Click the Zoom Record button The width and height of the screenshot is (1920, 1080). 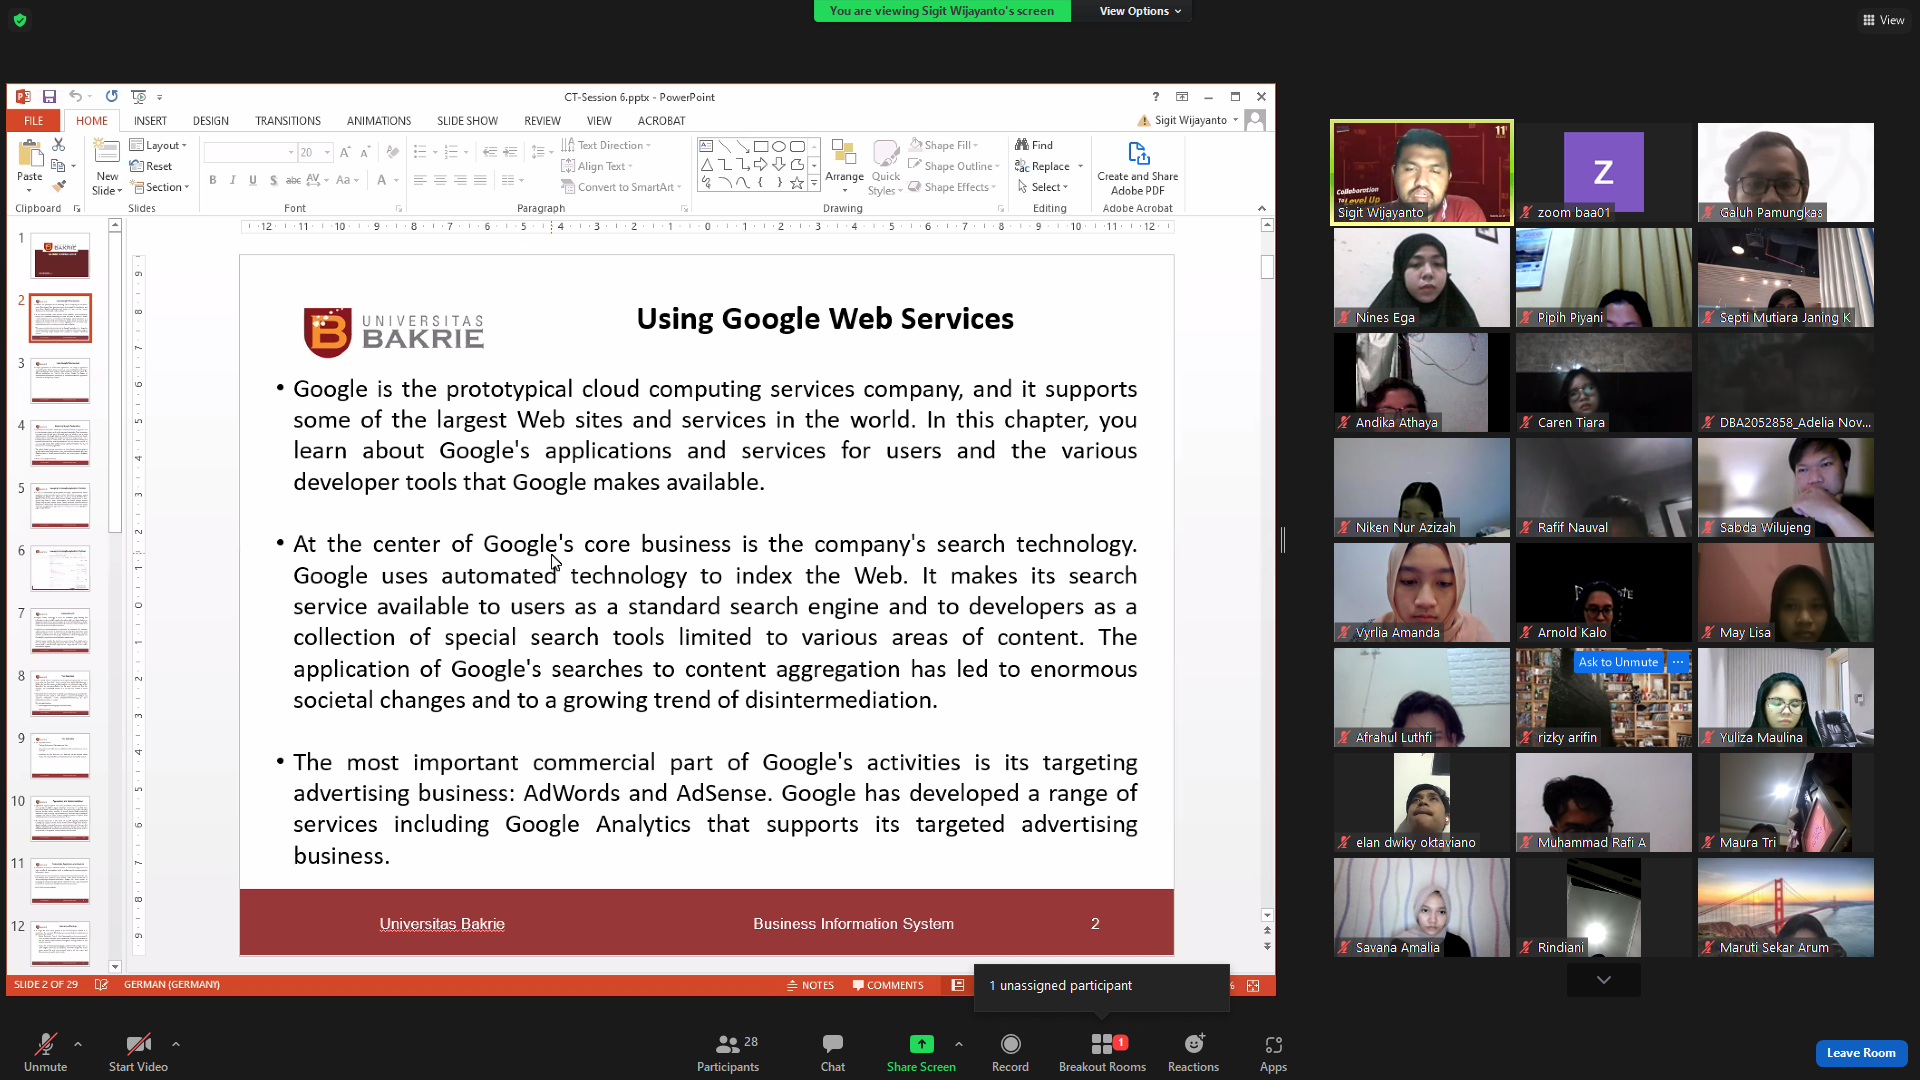tap(1010, 1052)
